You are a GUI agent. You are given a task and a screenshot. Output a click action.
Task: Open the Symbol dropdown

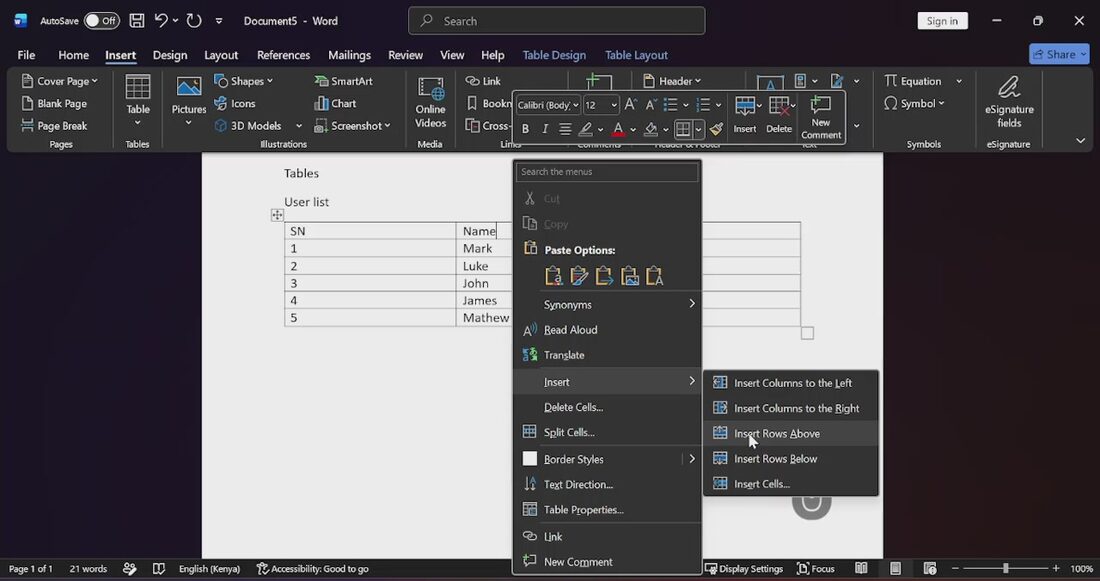coord(914,103)
